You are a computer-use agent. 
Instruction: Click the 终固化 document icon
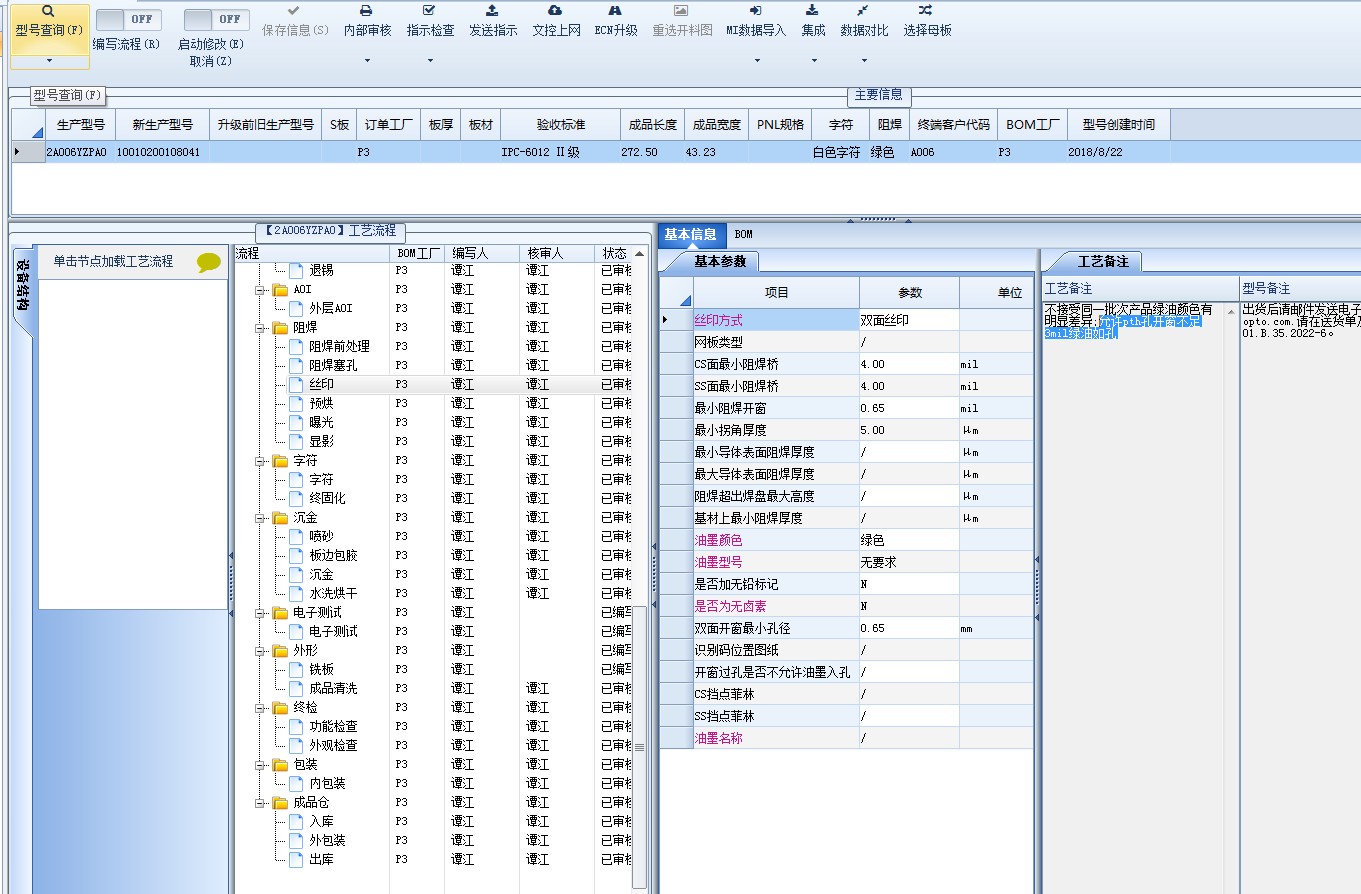click(296, 498)
